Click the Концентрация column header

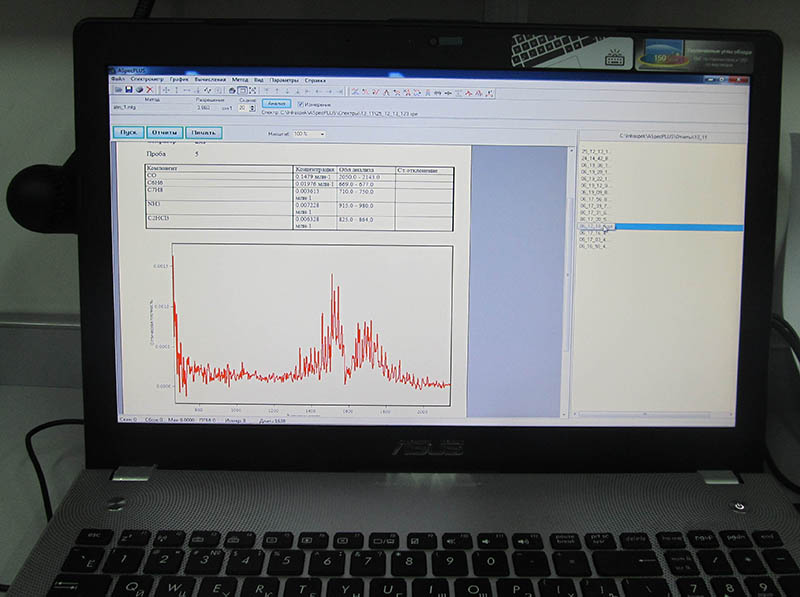click(315, 169)
